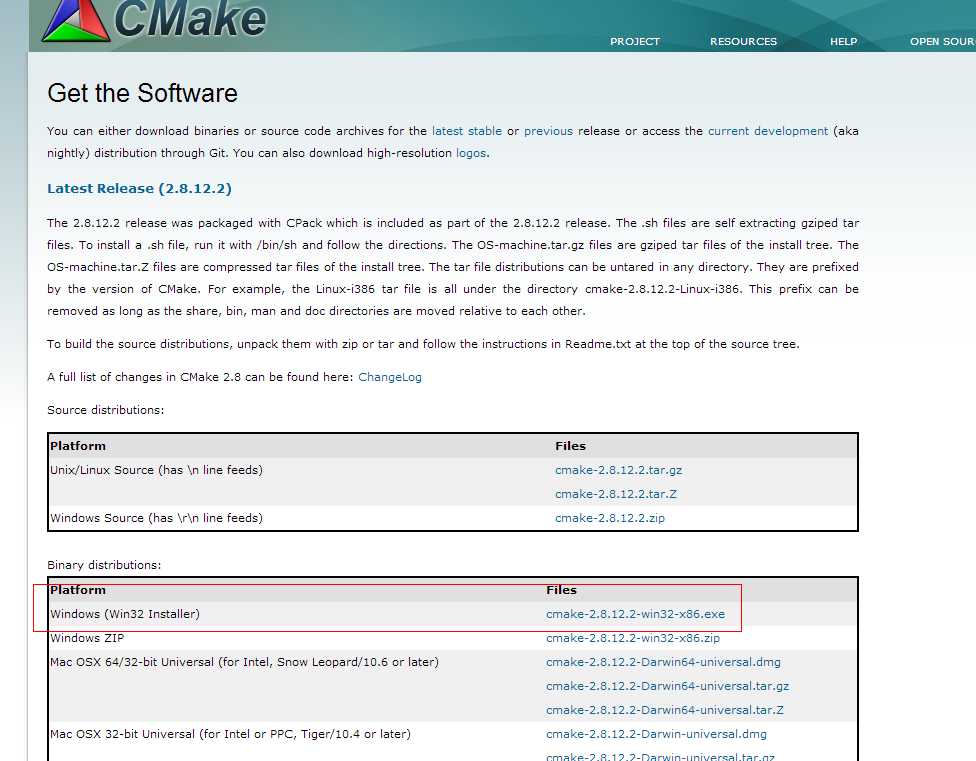Select the Unix/Linux Source platform cell
This screenshot has height=761, width=976.
coord(156,470)
